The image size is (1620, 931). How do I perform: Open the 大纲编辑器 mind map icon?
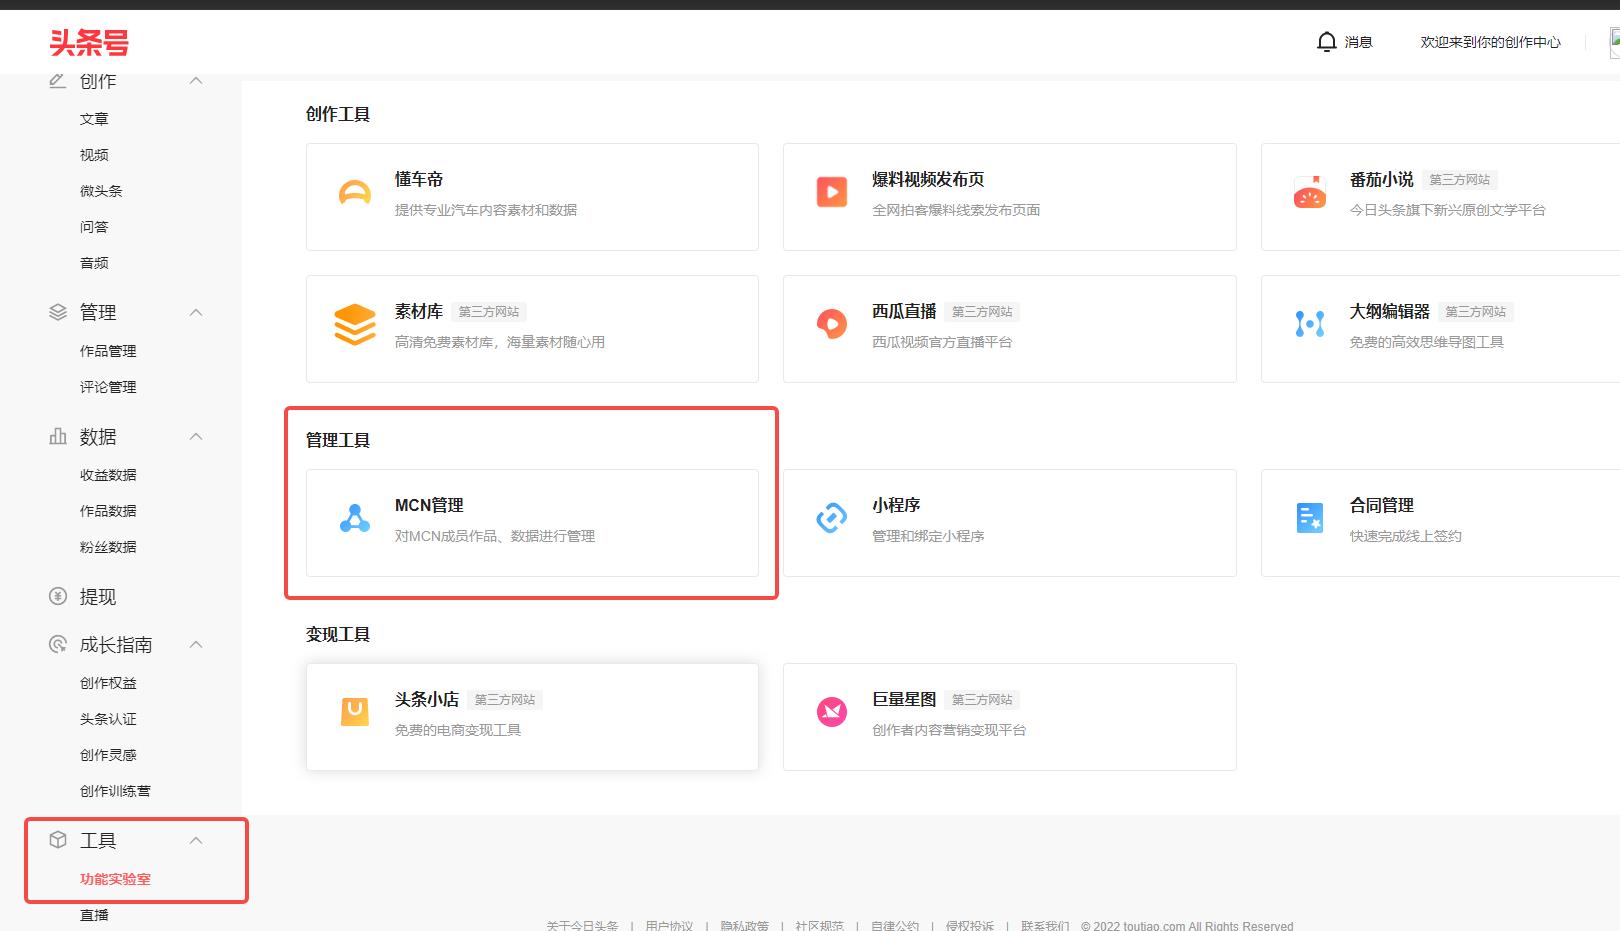tap(1309, 324)
